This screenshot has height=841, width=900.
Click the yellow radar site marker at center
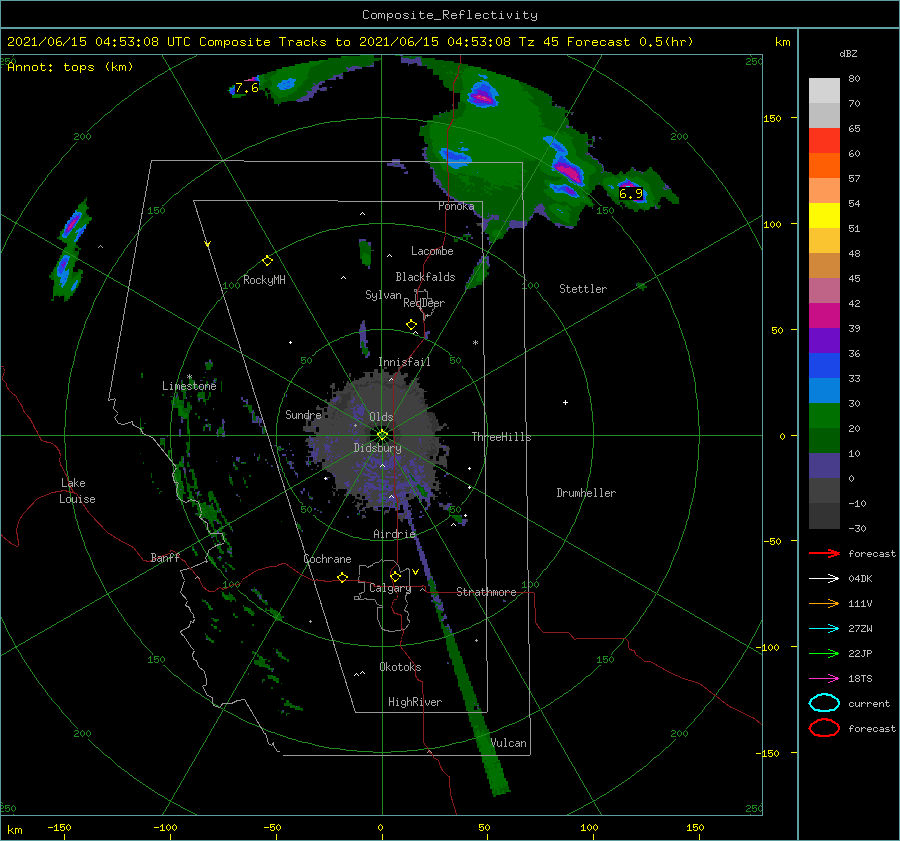(382, 435)
